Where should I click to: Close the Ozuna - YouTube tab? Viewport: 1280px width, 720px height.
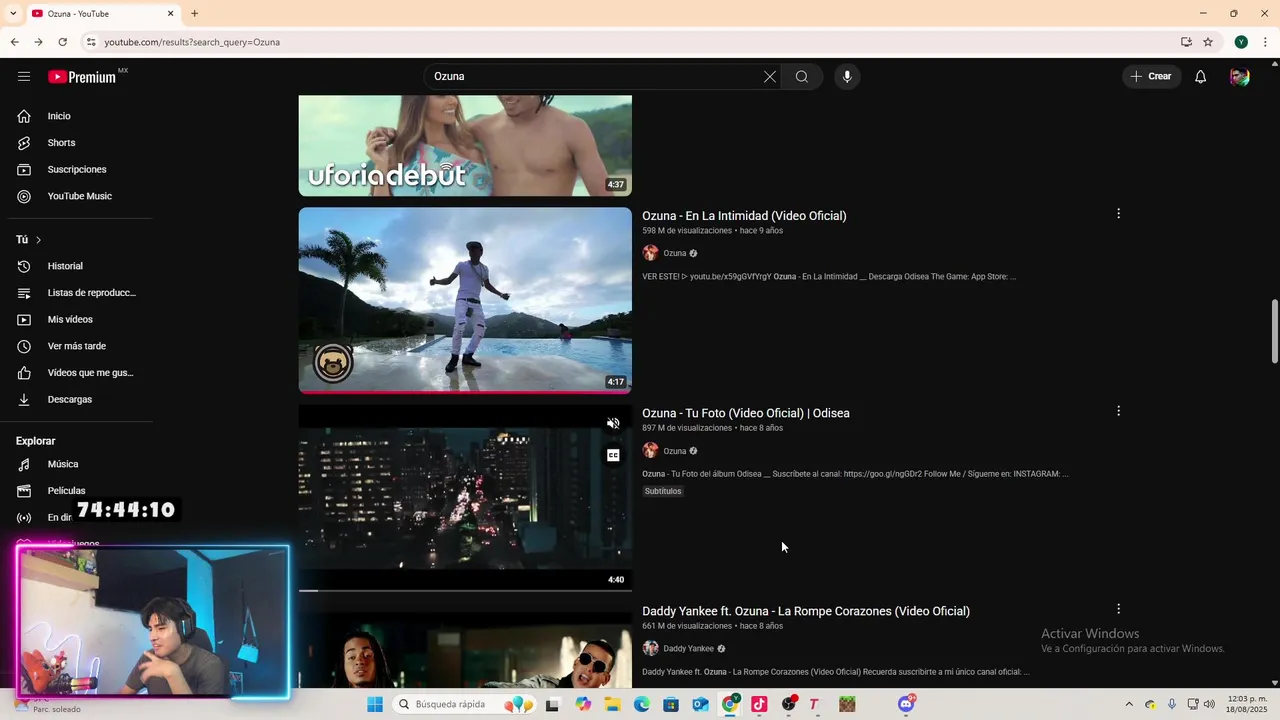(x=170, y=13)
